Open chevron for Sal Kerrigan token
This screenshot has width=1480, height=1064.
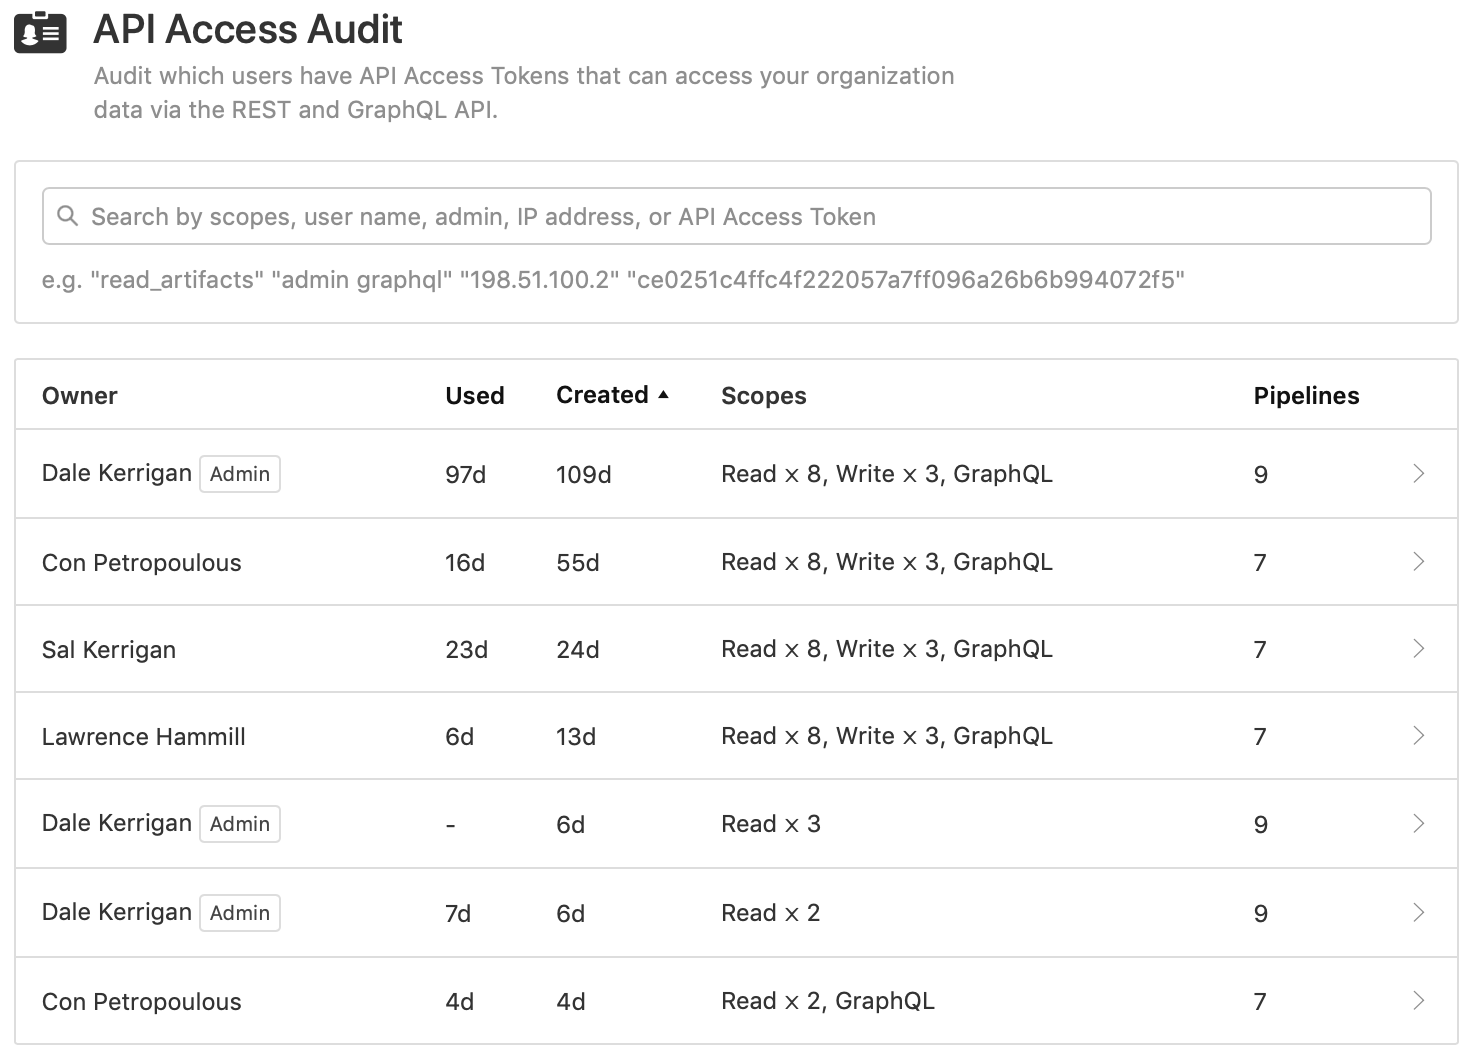[1418, 649]
